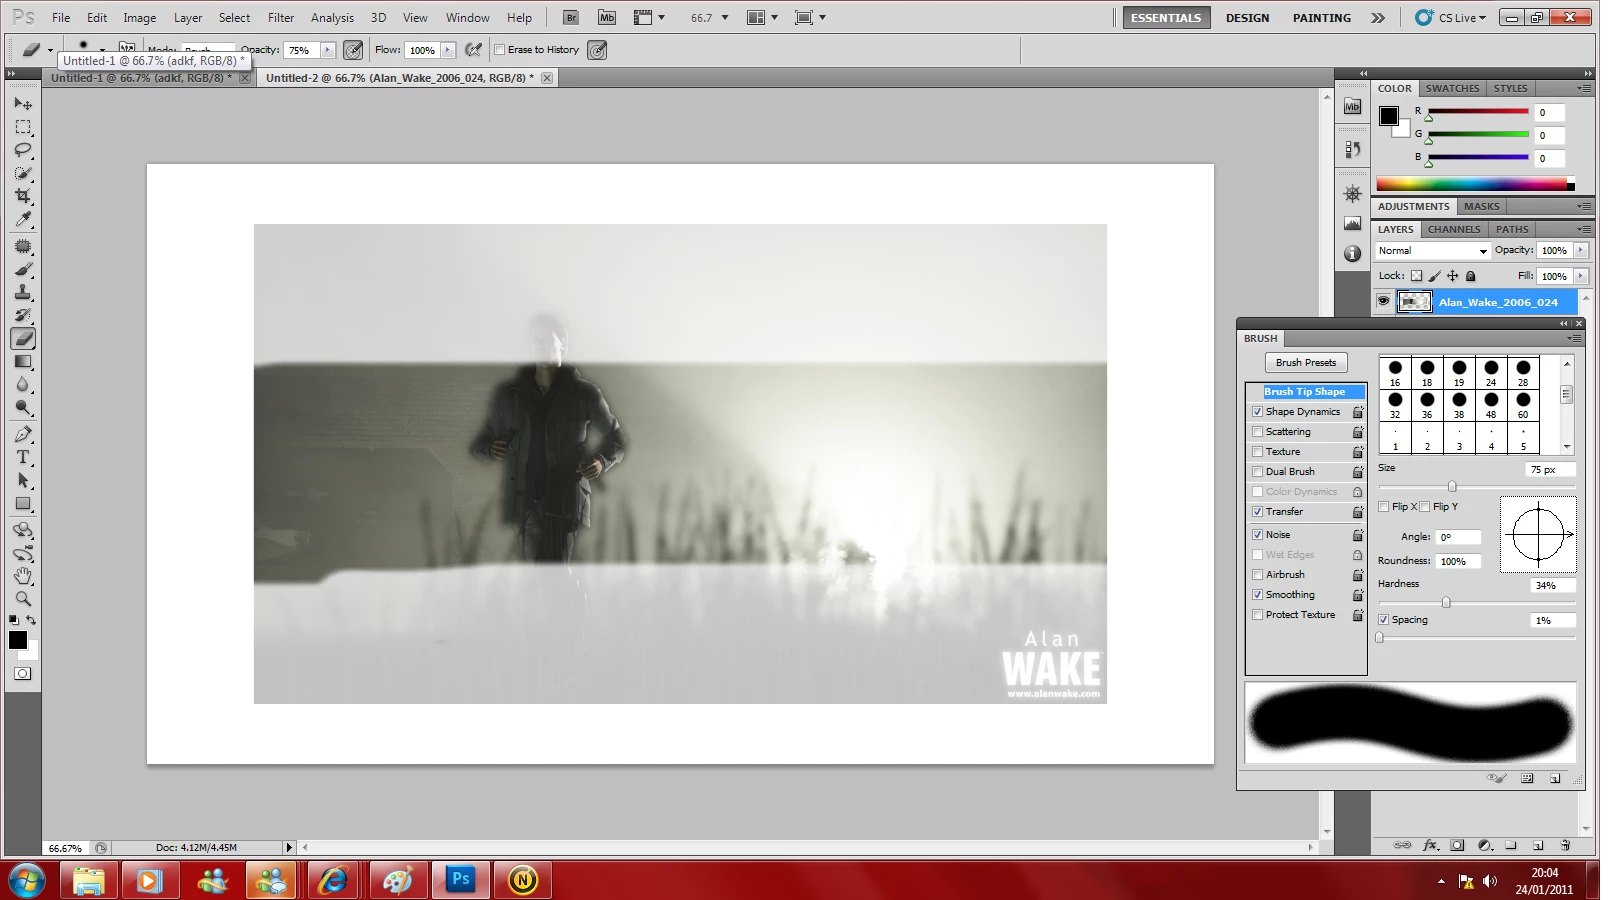This screenshot has height=900, width=1622.
Task: Disable Shape Dynamics checkbox
Action: click(1258, 412)
